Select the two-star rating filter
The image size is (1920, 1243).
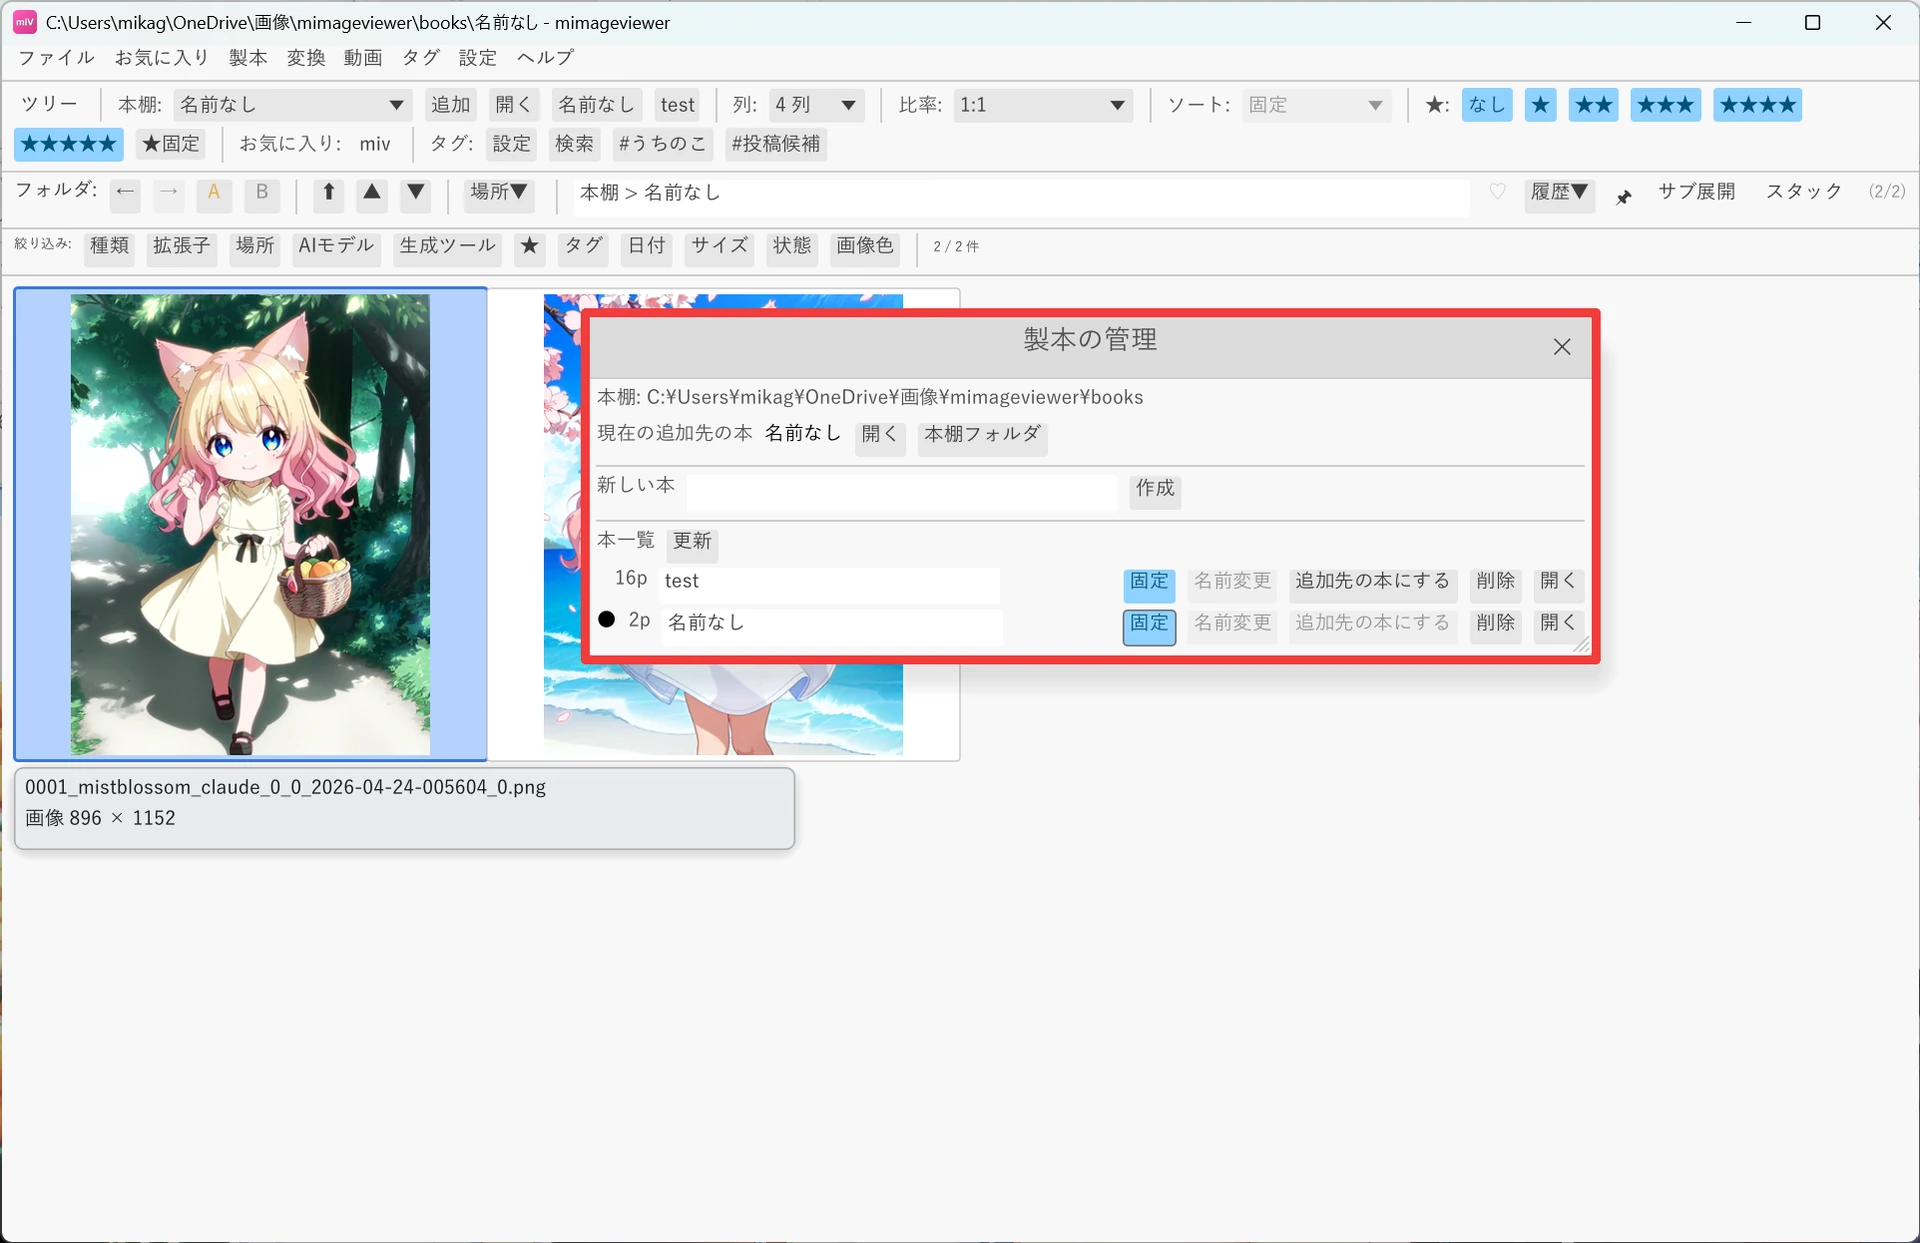tap(1594, 105)
